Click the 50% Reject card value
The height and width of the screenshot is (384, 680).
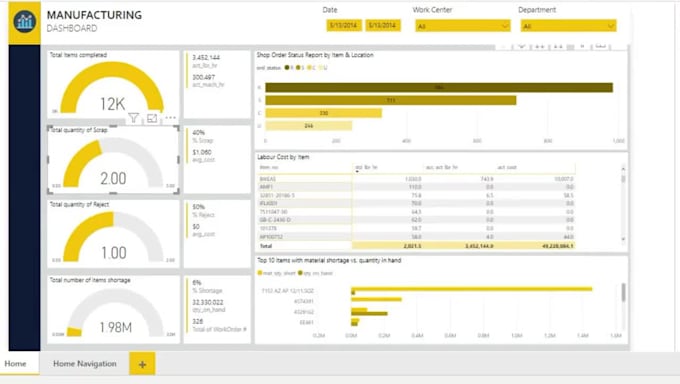199,207
